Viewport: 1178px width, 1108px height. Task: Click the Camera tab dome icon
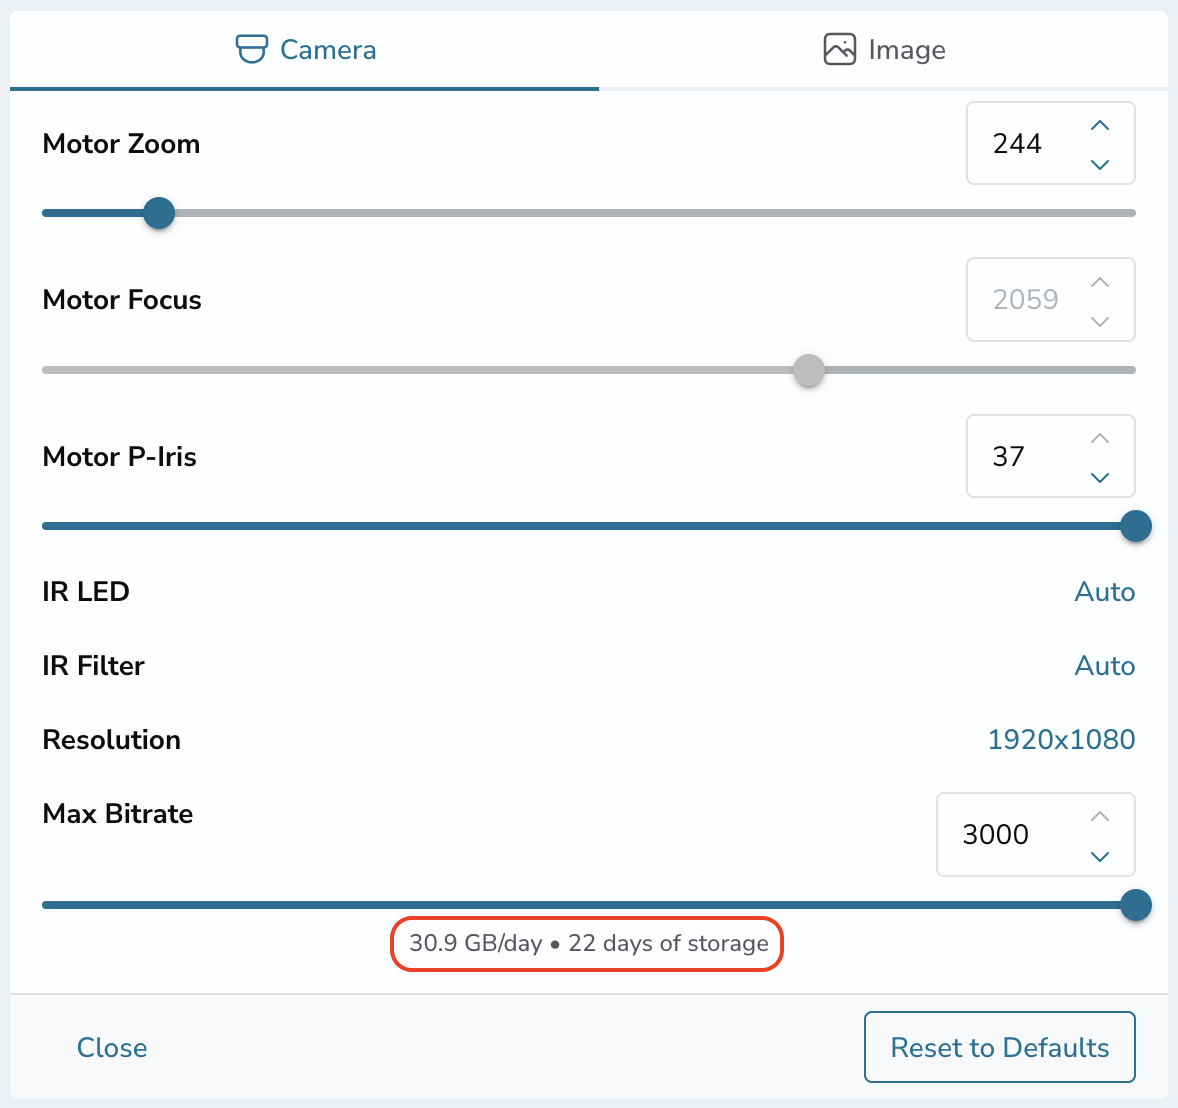[x=252, y=50]
